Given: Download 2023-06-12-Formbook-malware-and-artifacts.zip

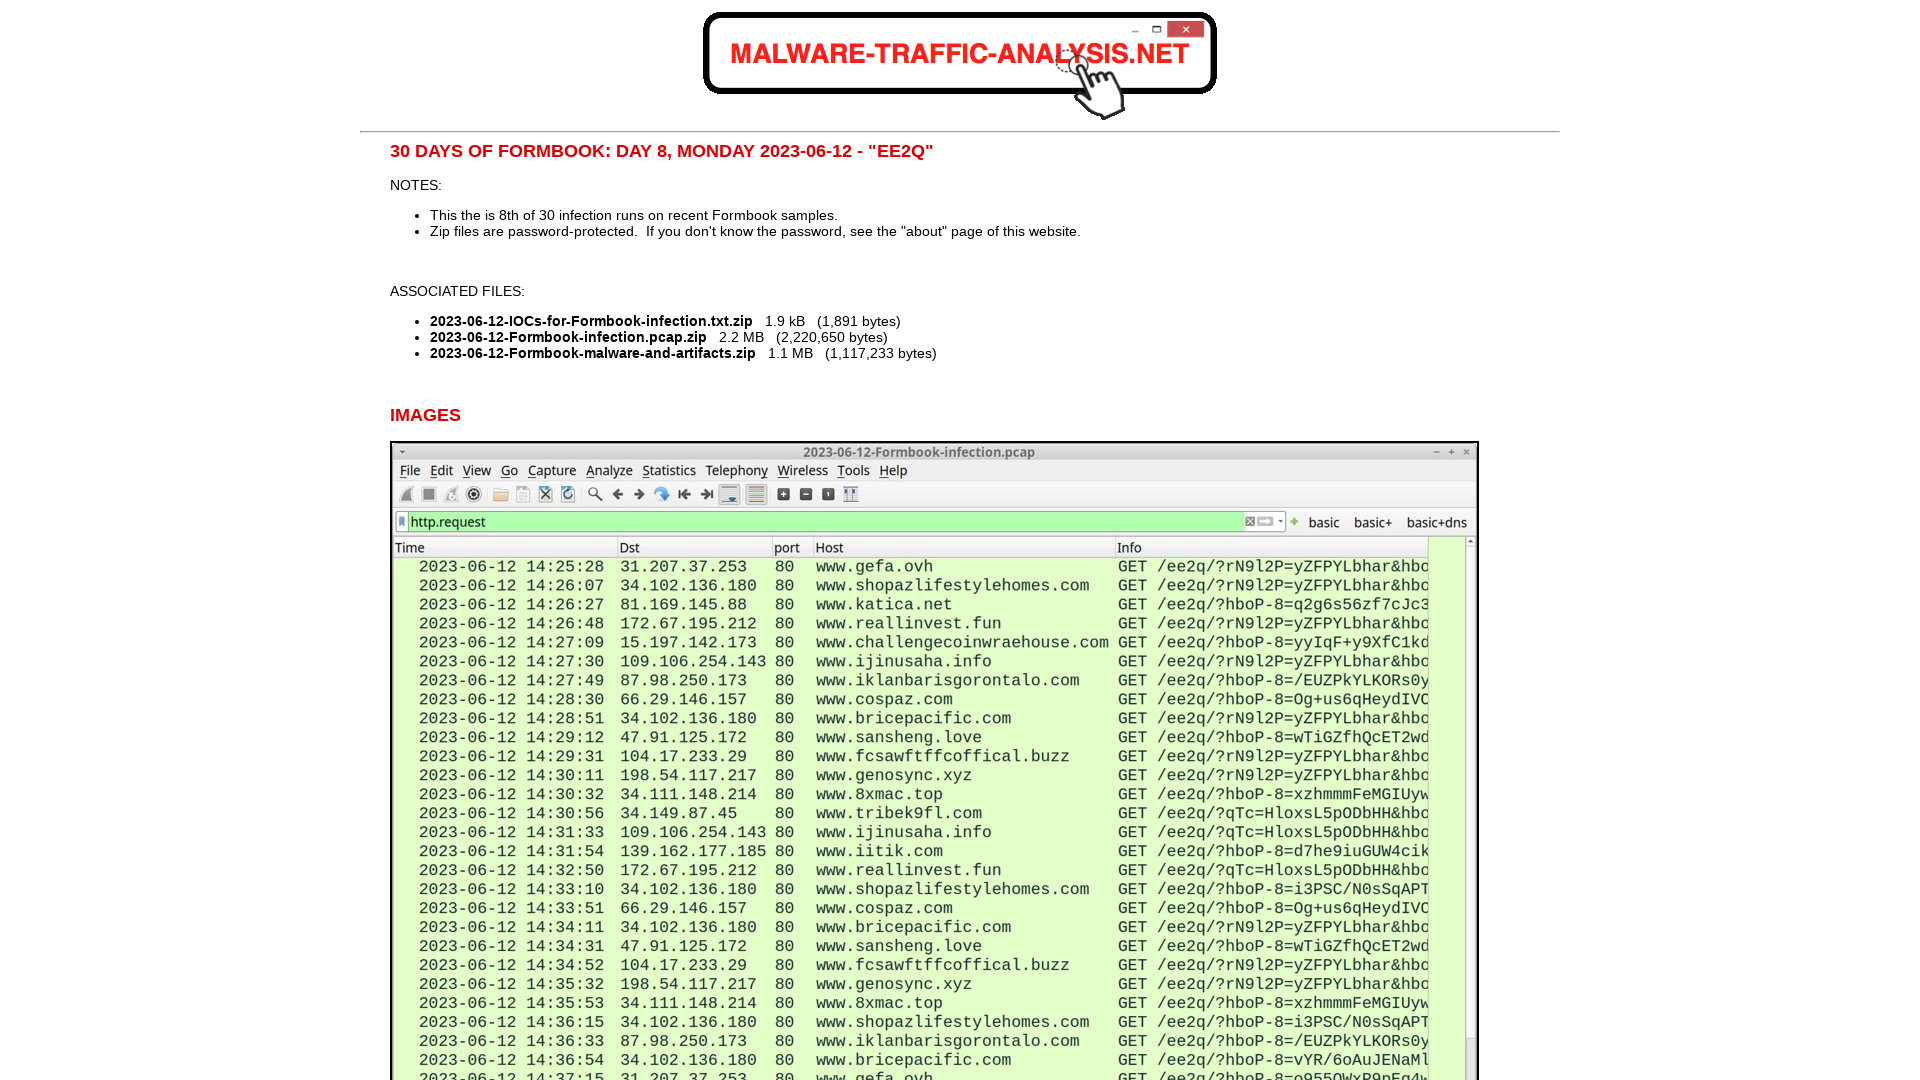Looking at the screenshot, I should tap(593, 353).
